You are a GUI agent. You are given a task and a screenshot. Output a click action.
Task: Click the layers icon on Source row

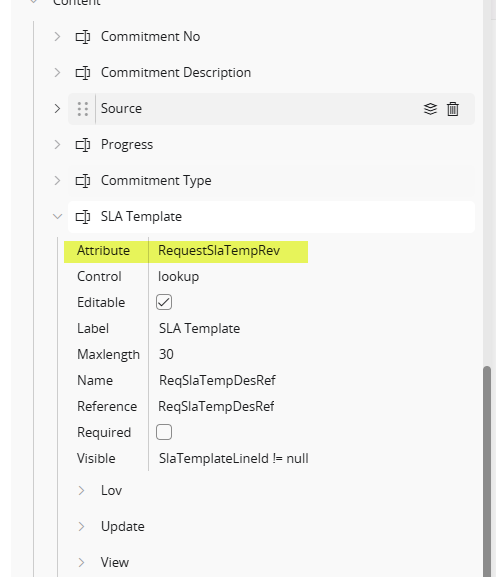(430, 109)
